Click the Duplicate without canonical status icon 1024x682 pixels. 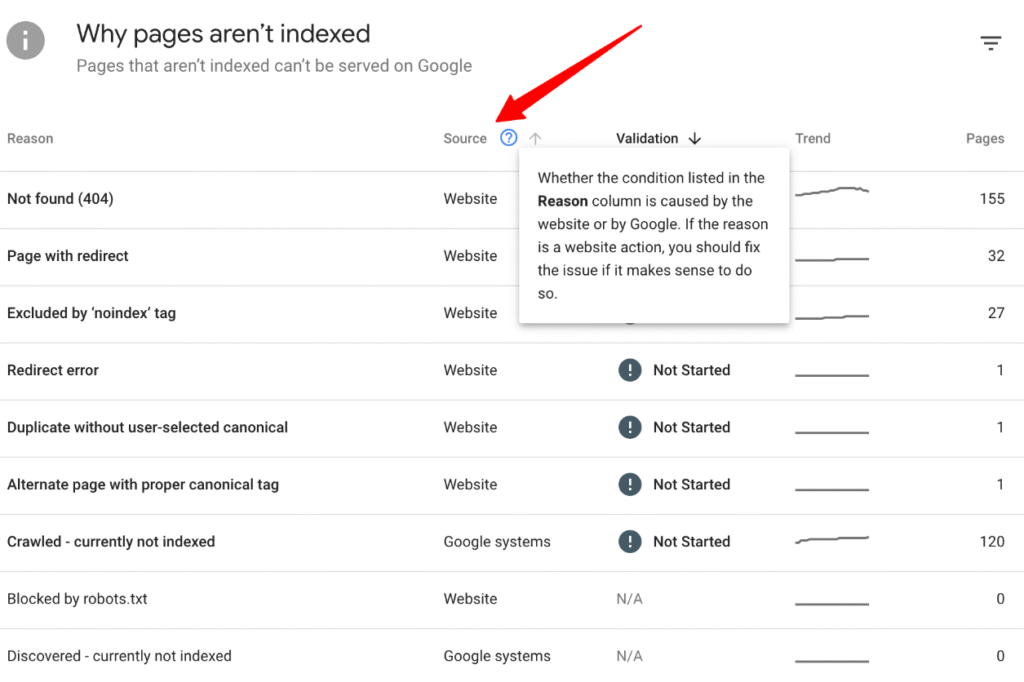click(x=629, y=427)
